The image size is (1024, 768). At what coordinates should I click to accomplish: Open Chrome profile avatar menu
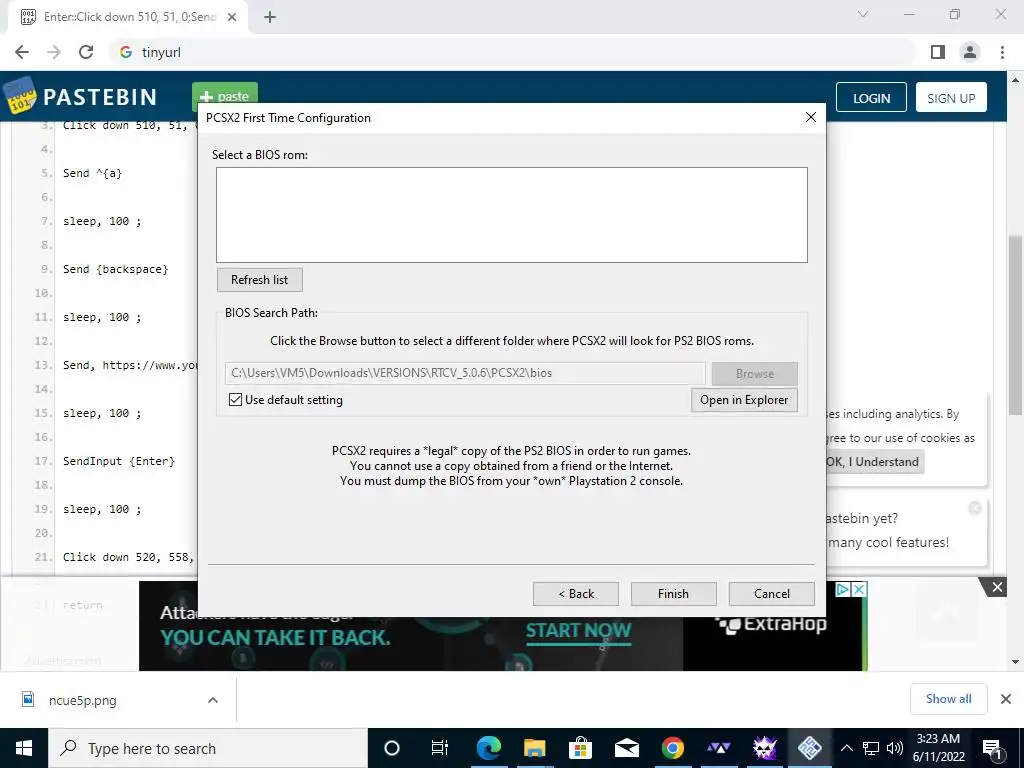(x=970, y=52)
